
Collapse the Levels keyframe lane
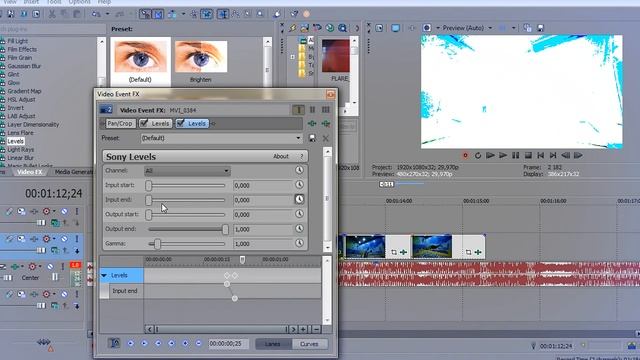click(x=104, y=276)
